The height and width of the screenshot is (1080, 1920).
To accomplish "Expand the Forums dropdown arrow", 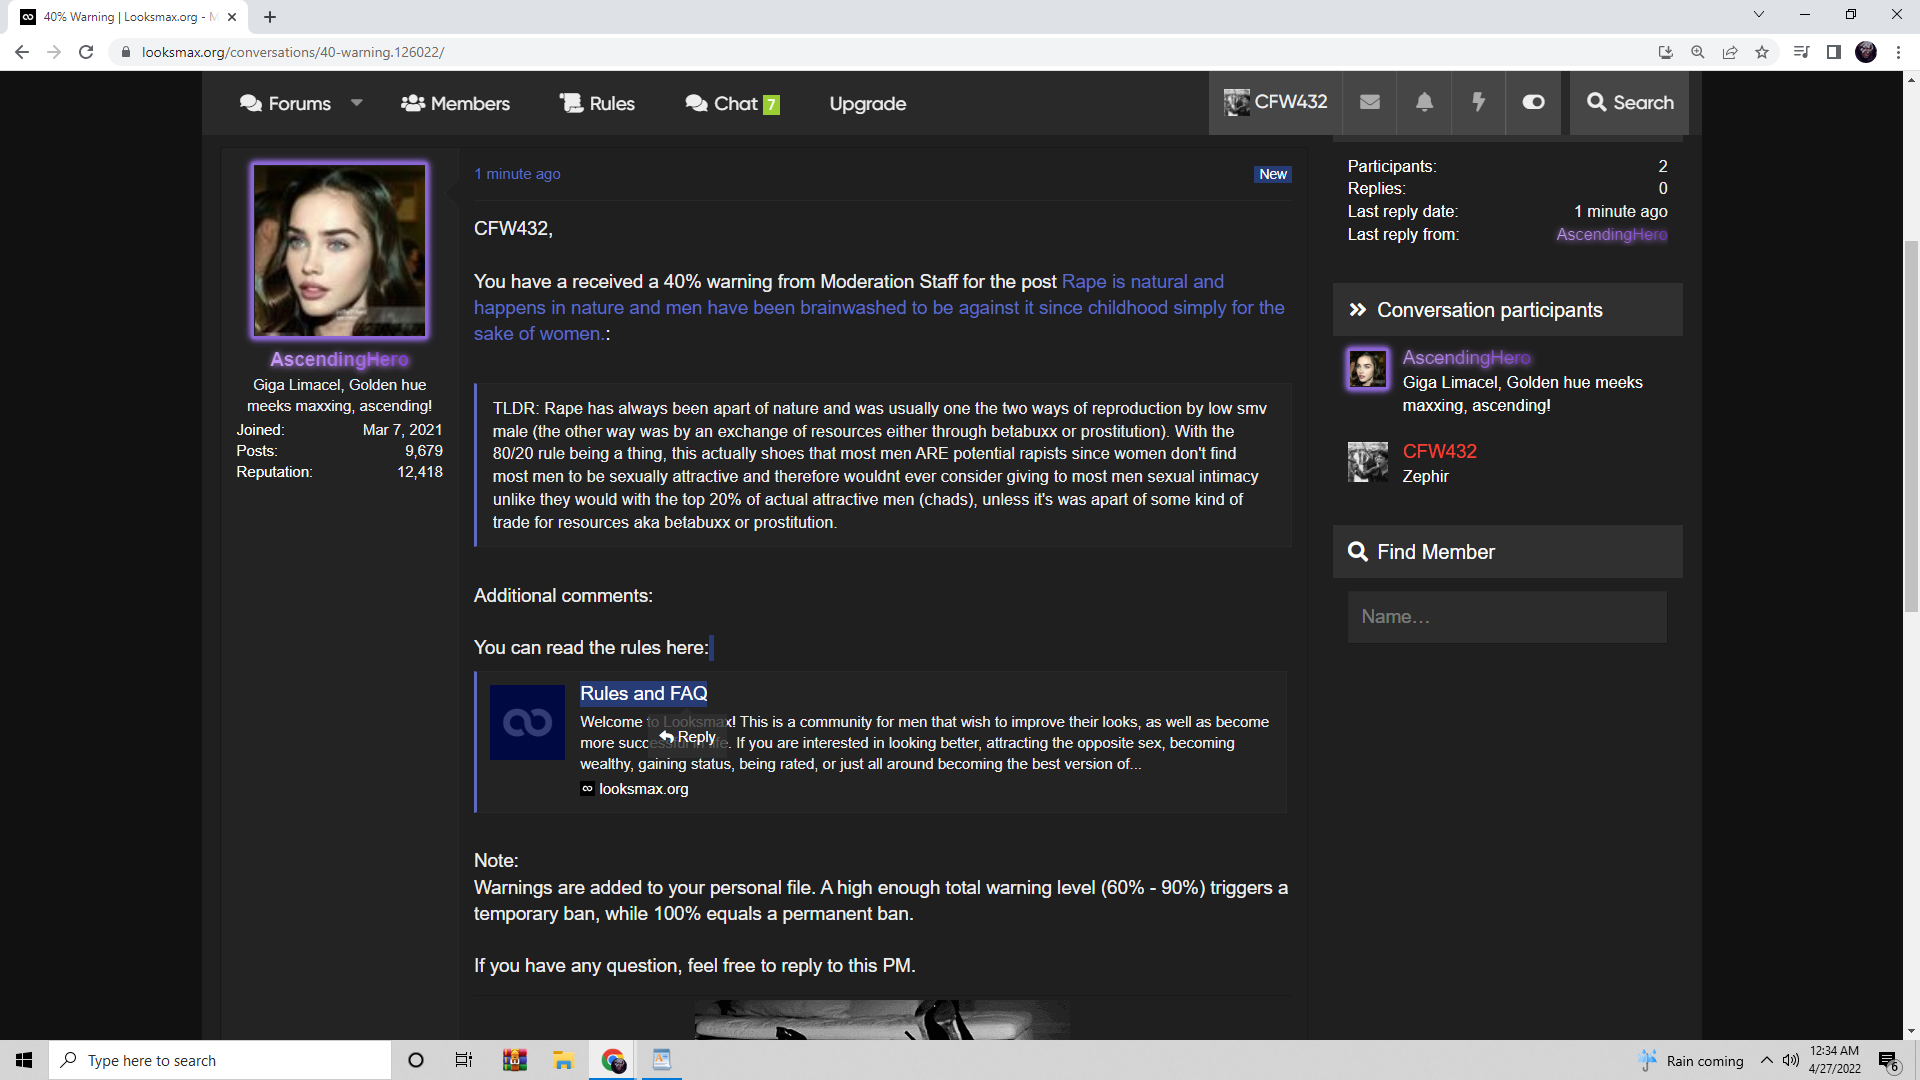I will pyautogui.click(x=357, y=103).
